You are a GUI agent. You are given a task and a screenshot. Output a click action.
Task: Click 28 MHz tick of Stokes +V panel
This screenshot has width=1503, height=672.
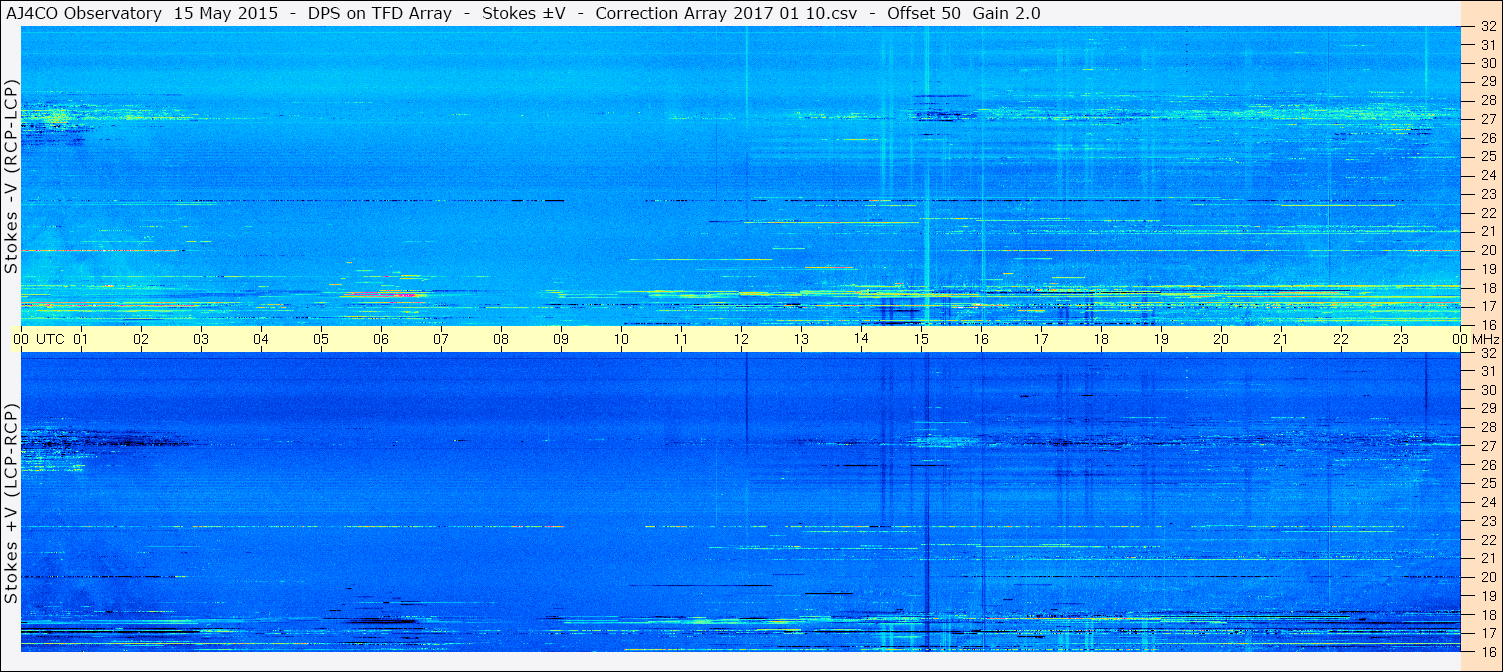(1488, 427)
